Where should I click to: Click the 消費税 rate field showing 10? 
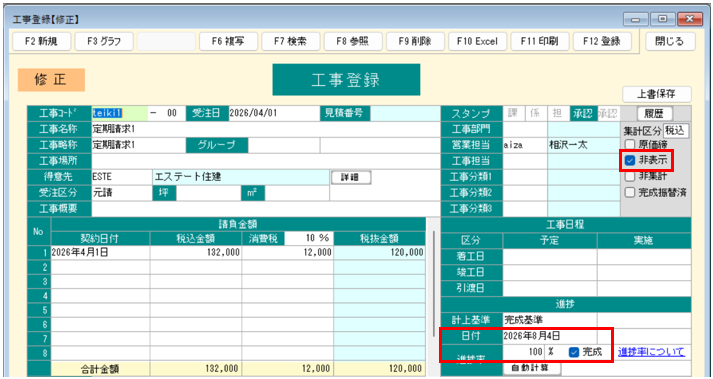(309, 238)
